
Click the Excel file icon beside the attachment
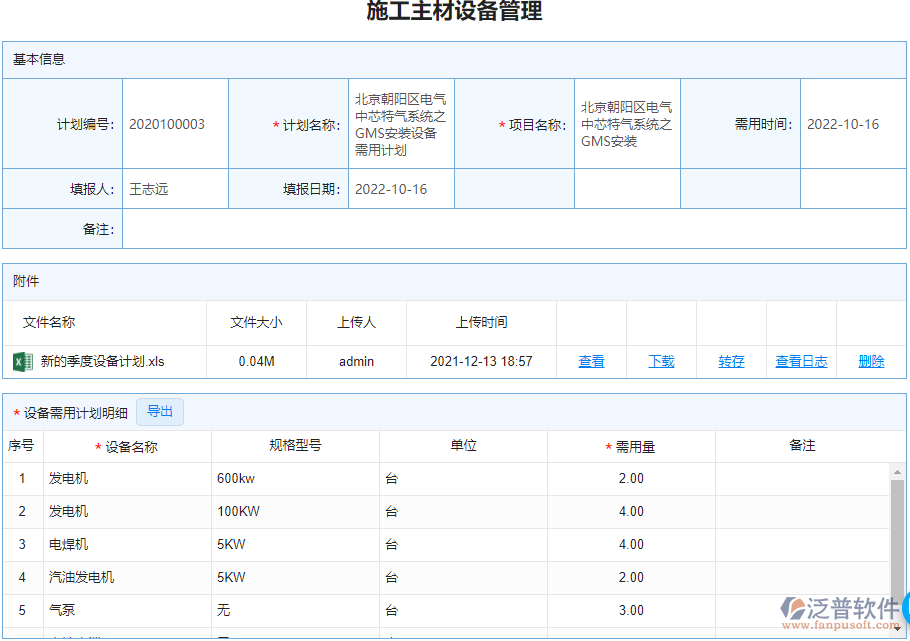tap(22, 359)
